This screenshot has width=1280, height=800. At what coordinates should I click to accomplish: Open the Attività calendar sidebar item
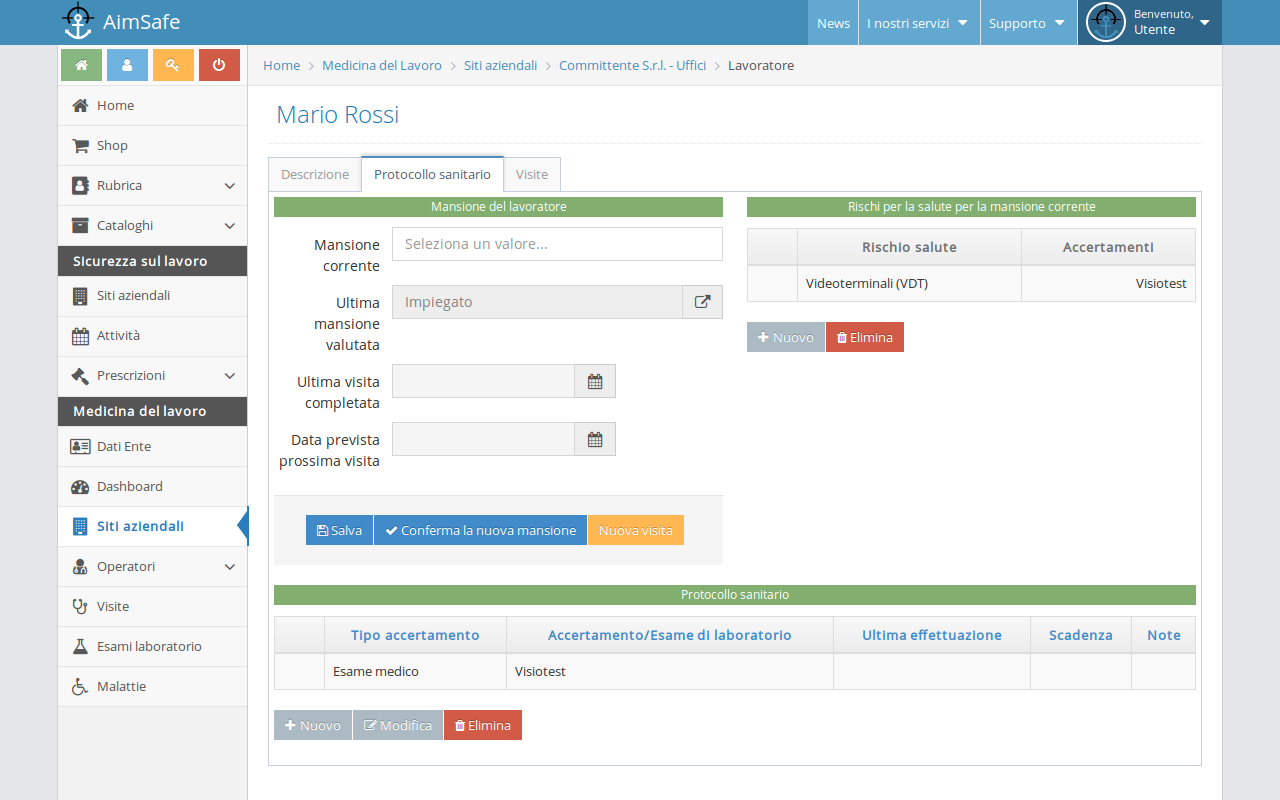click(x=152, y=336)
